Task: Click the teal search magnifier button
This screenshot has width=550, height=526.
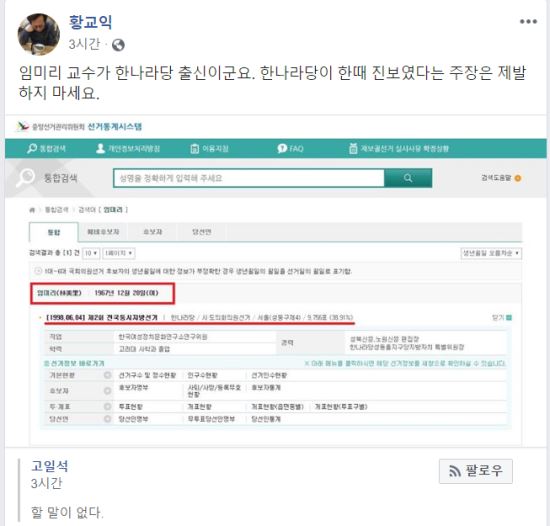Action: coord(408,178)
